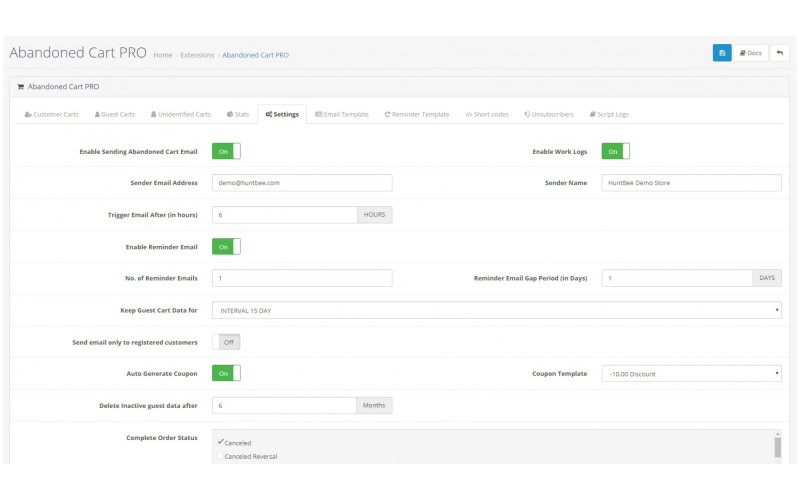This screenshot has width=800, height=500.
Task: Enable Send email only to registered customers
Action: pyautogui.click(x=227, y=342)
